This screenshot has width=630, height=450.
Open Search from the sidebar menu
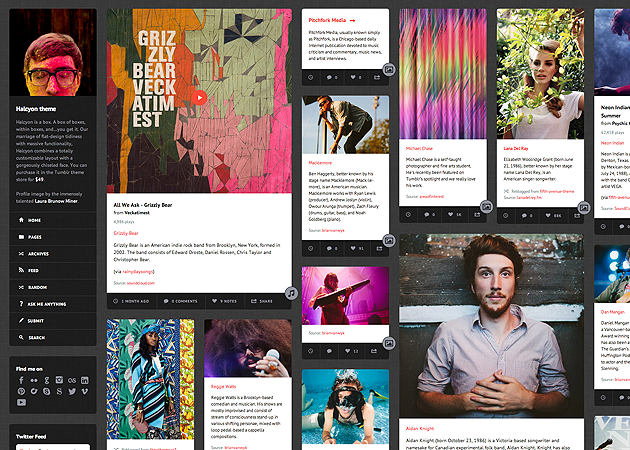pos(37,337)
